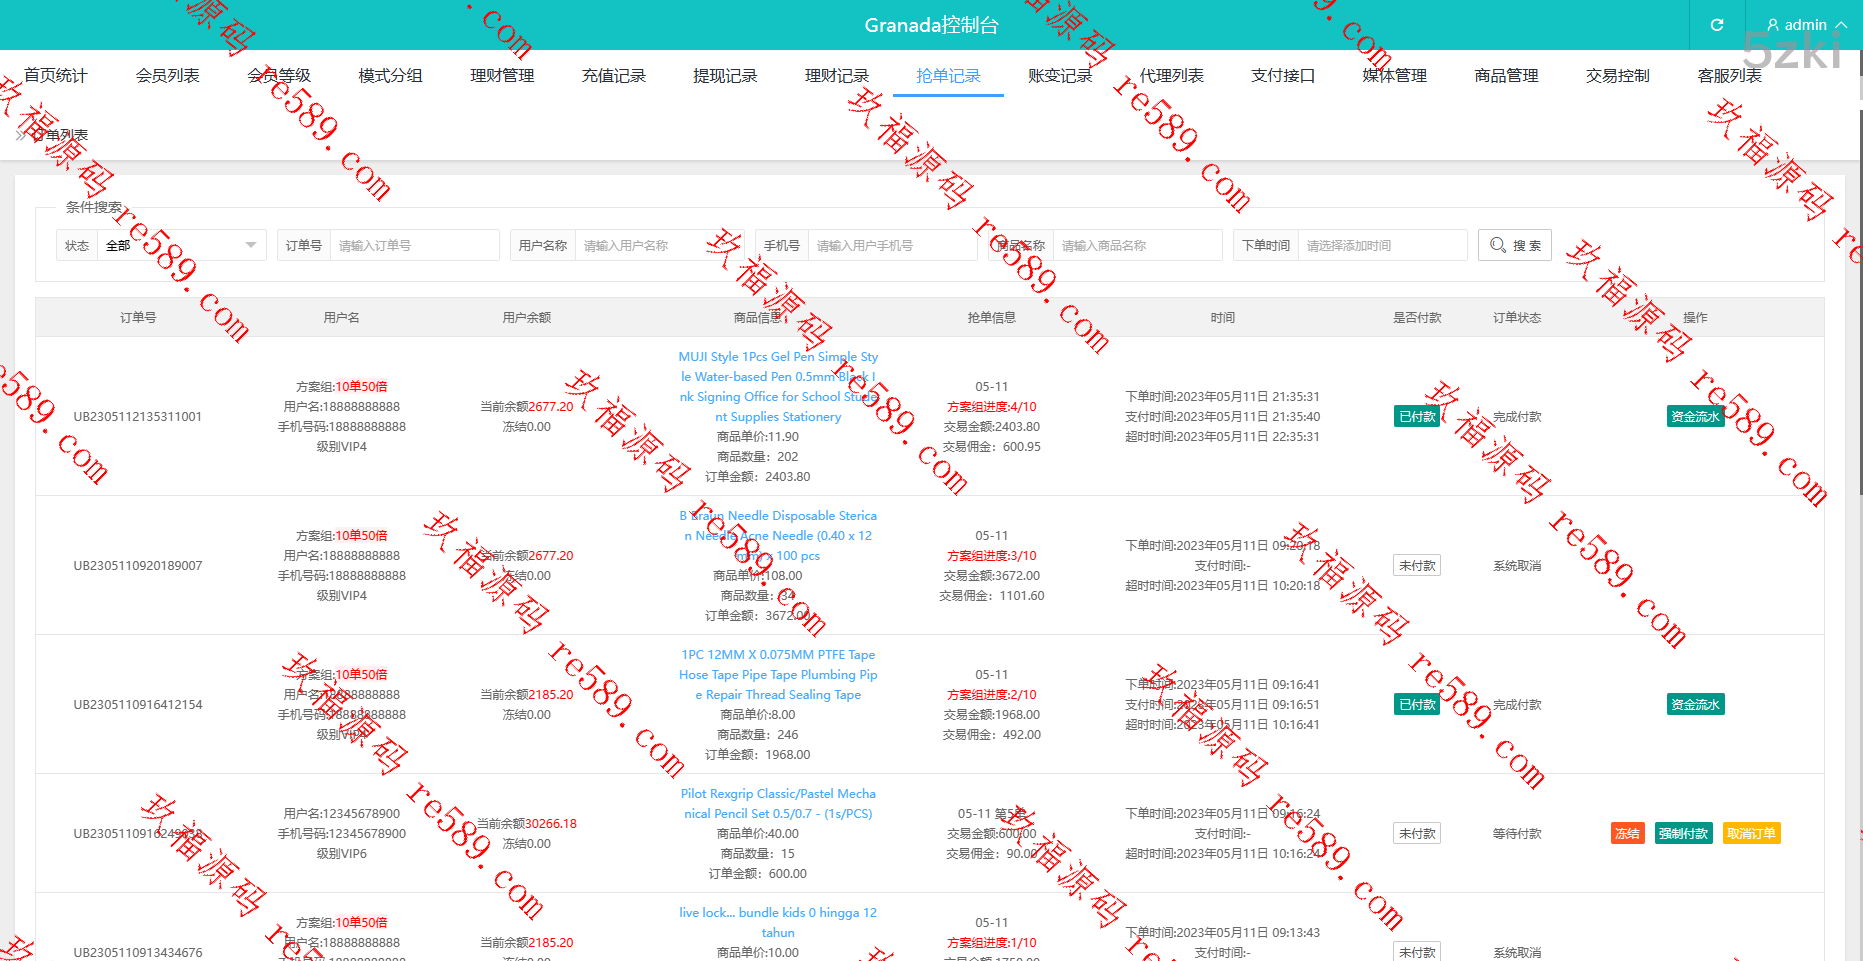
Task: Expand the 状态 status dropdown filter
Action: tap(181, 245)
